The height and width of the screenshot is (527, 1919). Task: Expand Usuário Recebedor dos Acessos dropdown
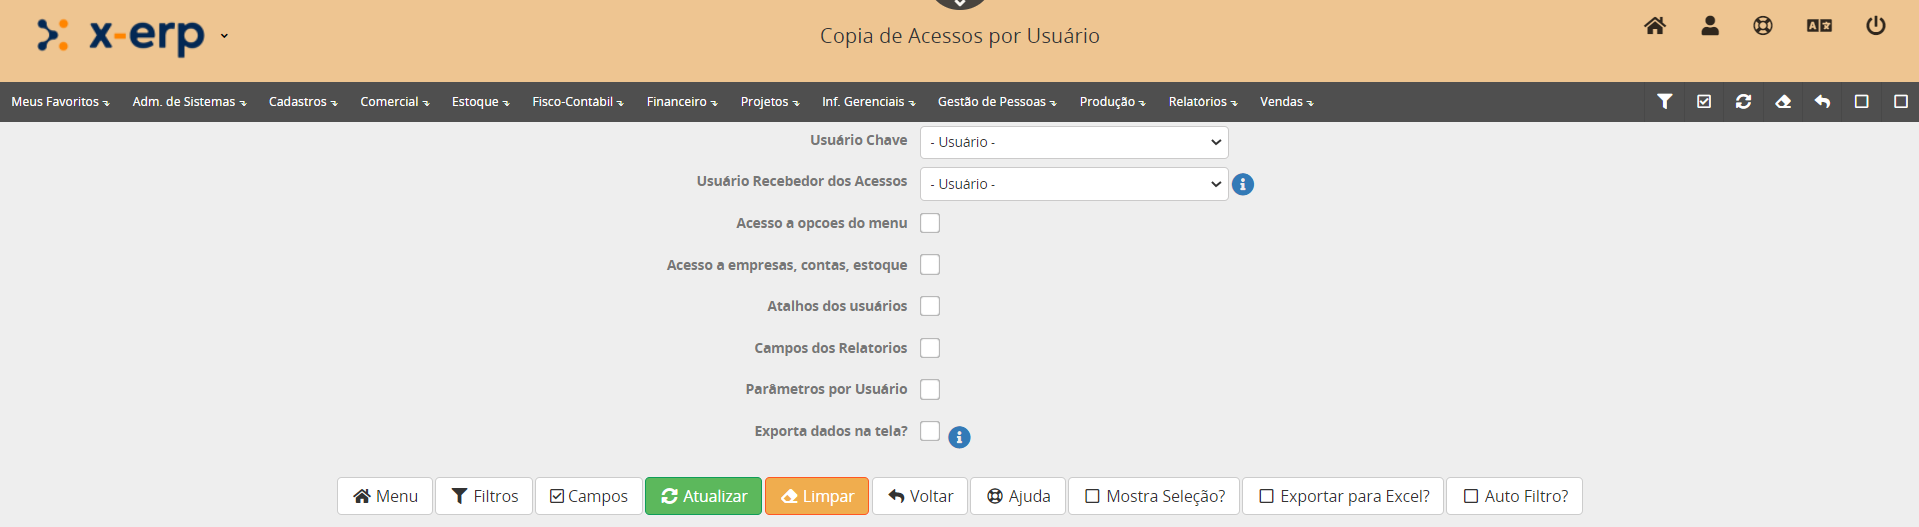1074,184
